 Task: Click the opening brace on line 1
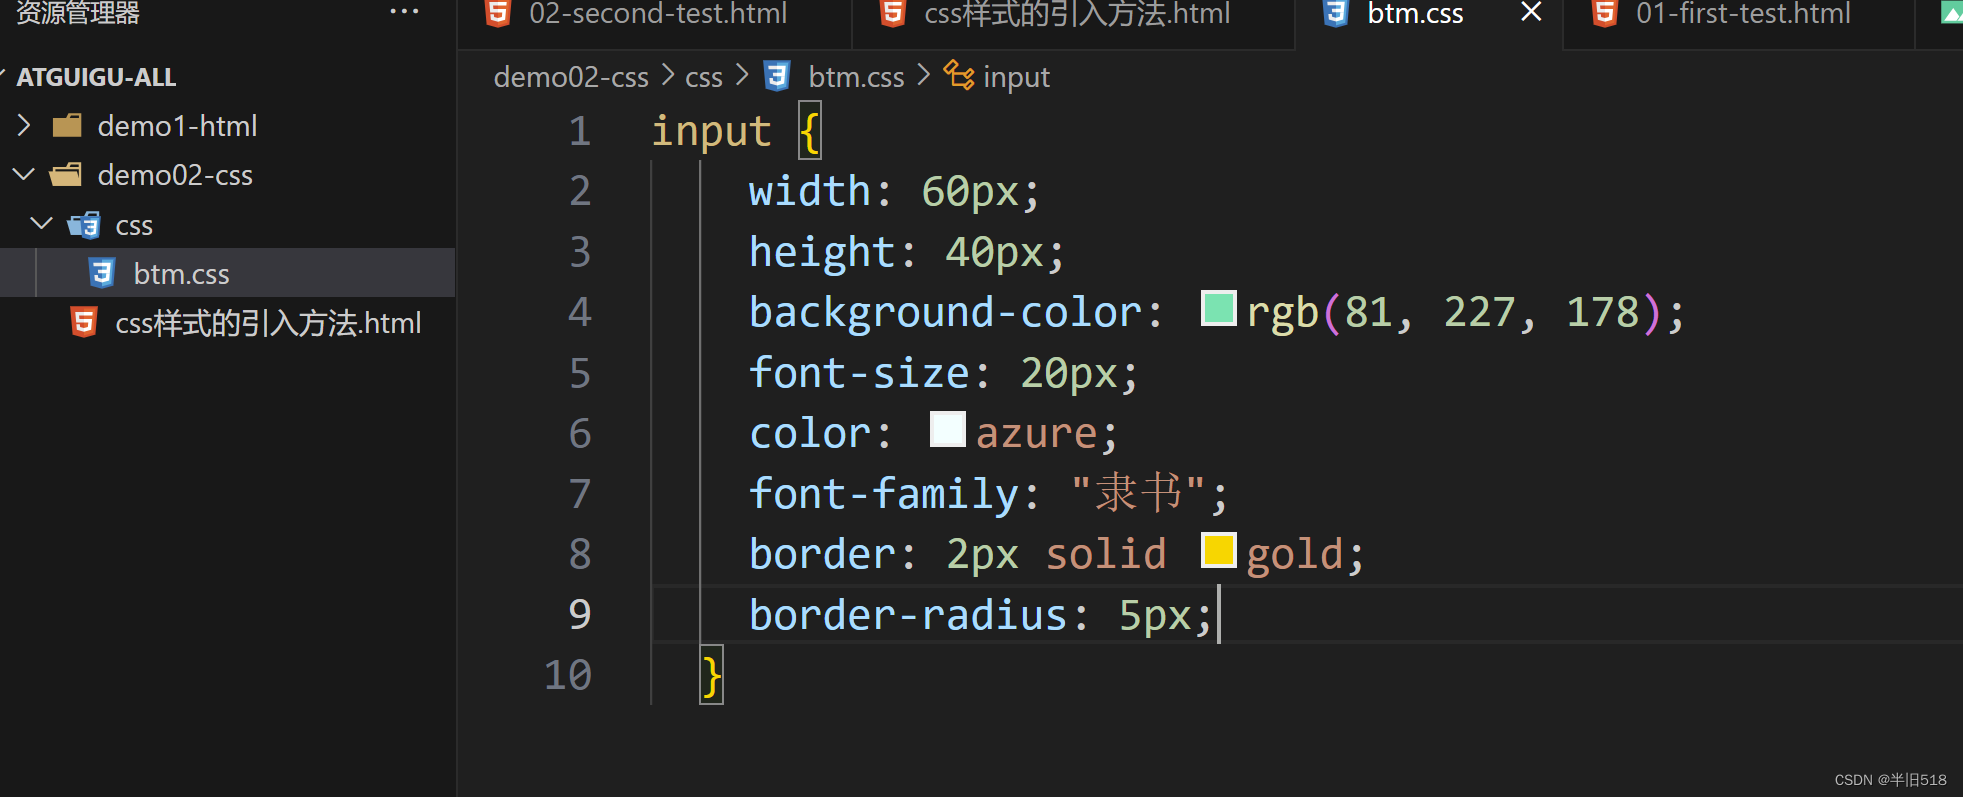click(809, 131)
